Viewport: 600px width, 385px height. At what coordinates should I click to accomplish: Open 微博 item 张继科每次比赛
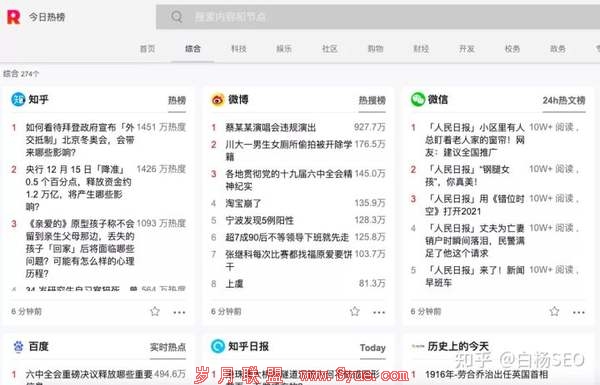point(289,260)
